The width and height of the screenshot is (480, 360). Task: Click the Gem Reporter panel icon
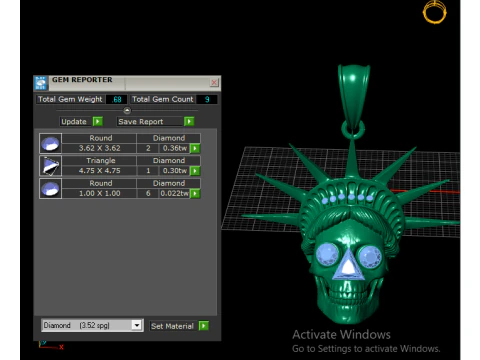(41, 83)
